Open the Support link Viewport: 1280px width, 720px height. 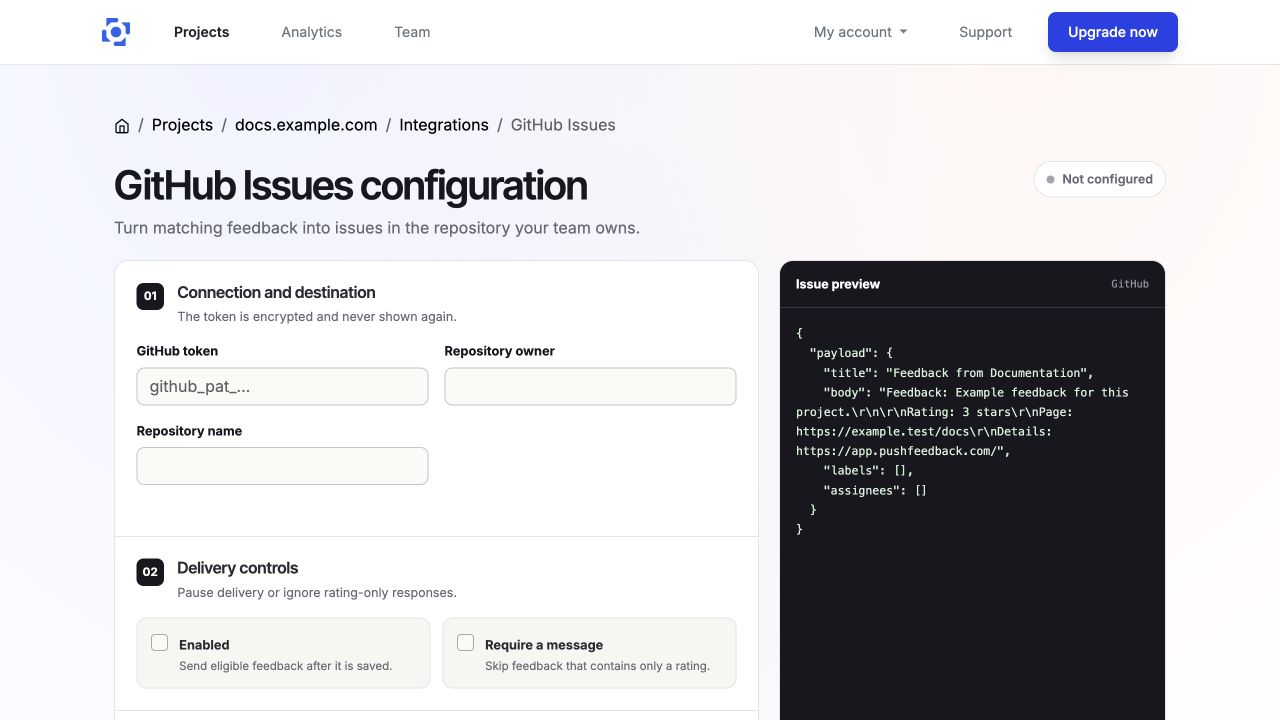(985, 32)
